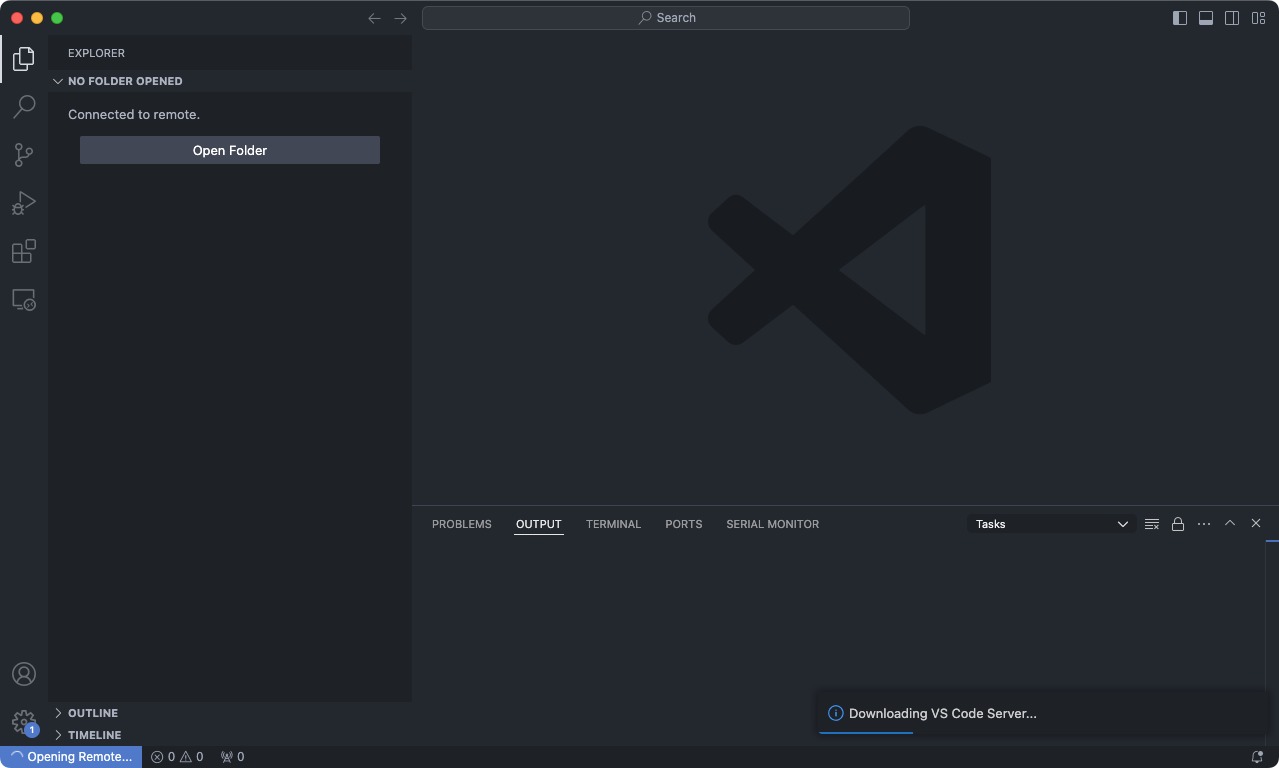Clear the output panel
The width and height of the screenshot is (1279, 768).
1152,524
